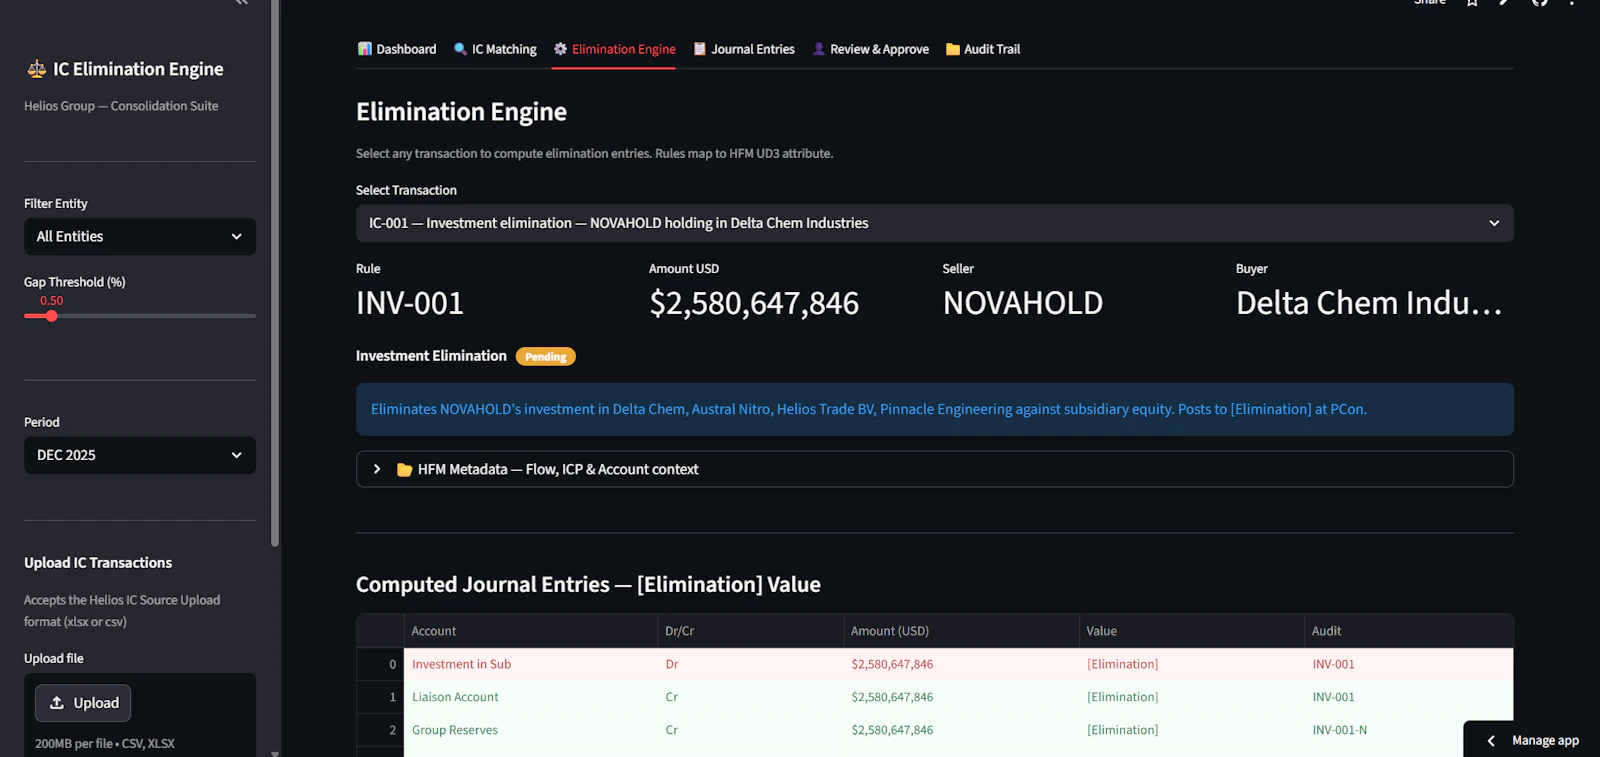This screenshot has height=757, width=1600.
Task: Click row index 2 in the table
Action: coord(381,730)
